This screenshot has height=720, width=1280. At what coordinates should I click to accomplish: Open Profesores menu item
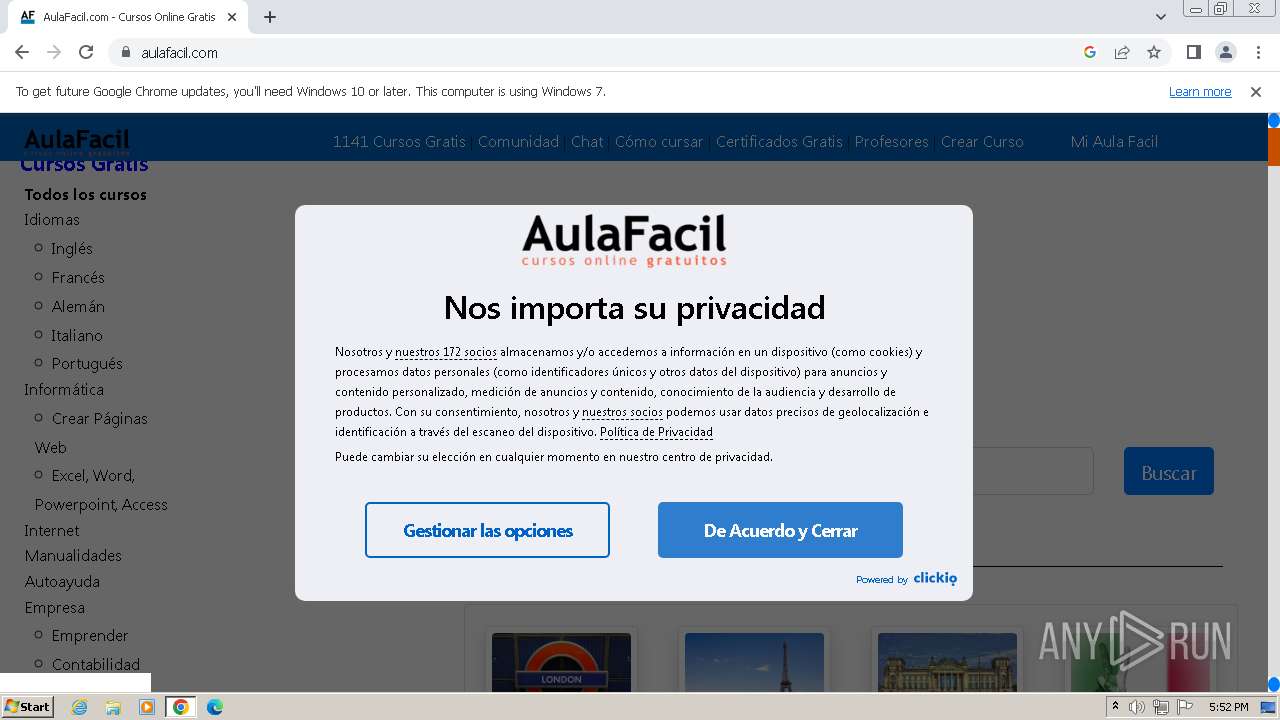coord(892,141)
